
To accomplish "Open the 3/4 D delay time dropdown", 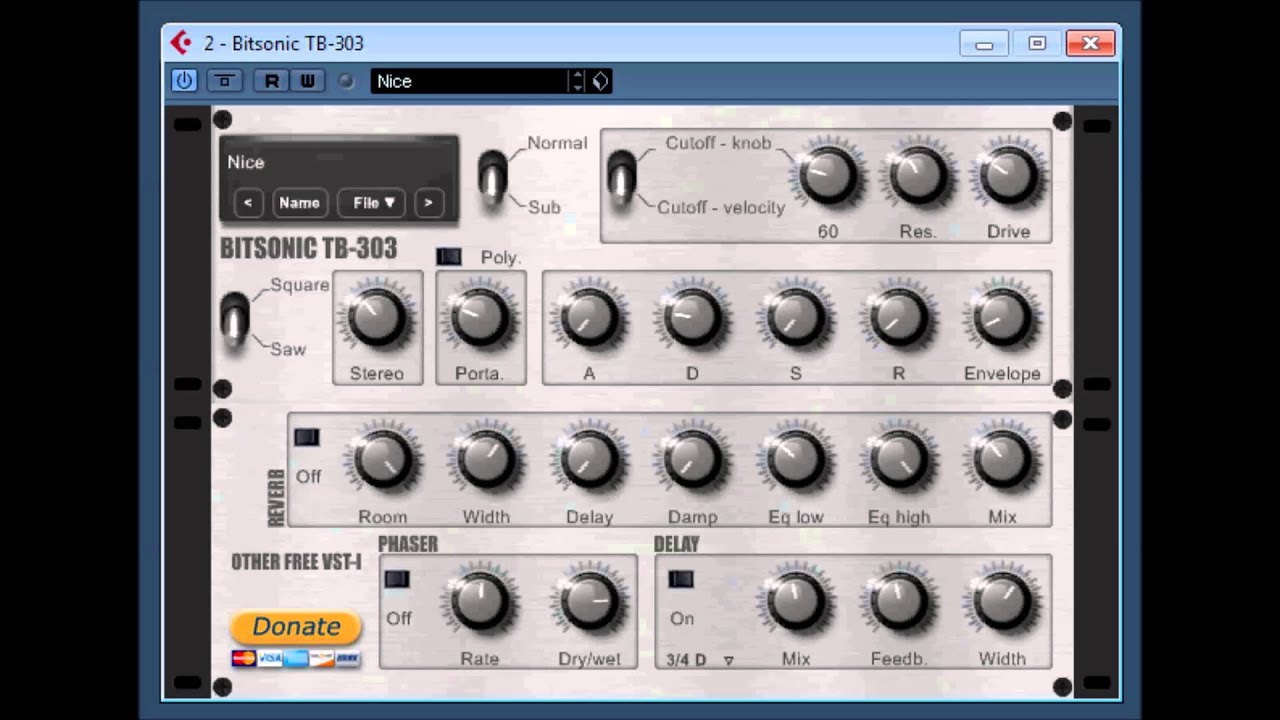I will pos(700,660).
